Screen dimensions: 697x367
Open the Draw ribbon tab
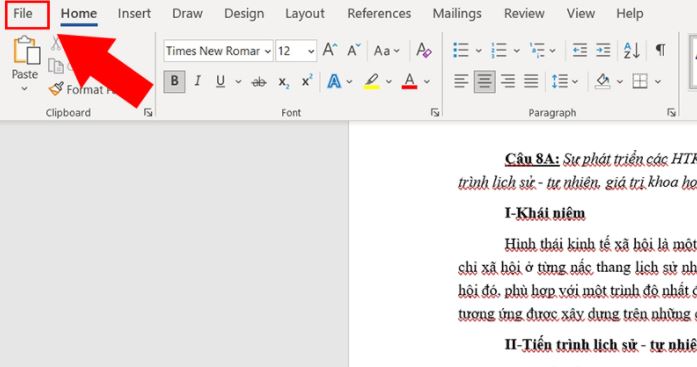(x=187, y=14)
